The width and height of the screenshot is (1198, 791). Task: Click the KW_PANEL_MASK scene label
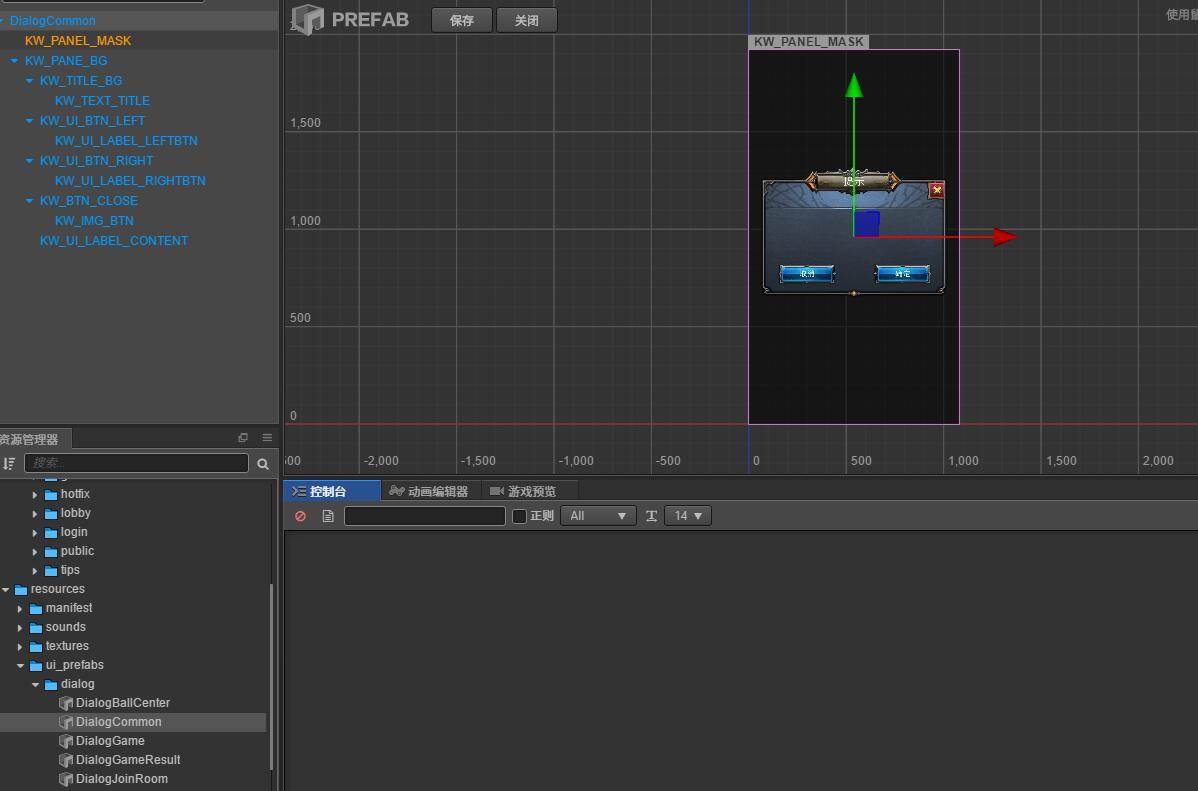[x=808, y=41]
